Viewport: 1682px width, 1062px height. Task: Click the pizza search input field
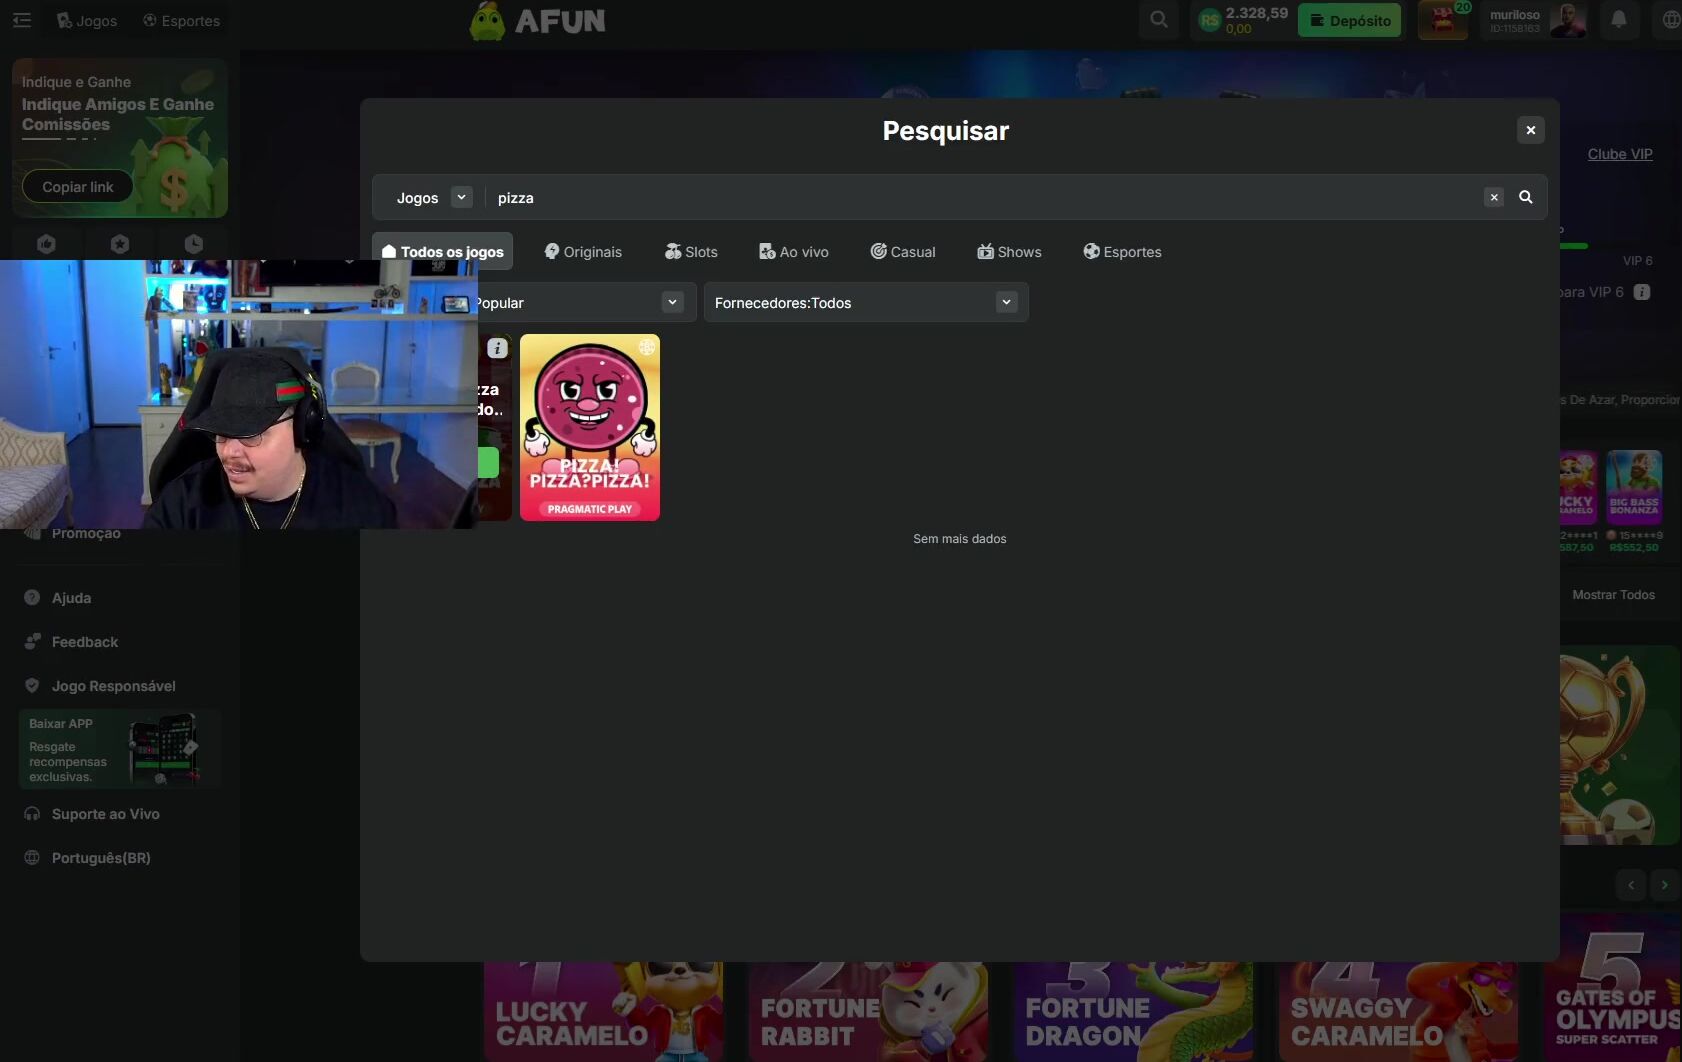(x=985, y=197)
